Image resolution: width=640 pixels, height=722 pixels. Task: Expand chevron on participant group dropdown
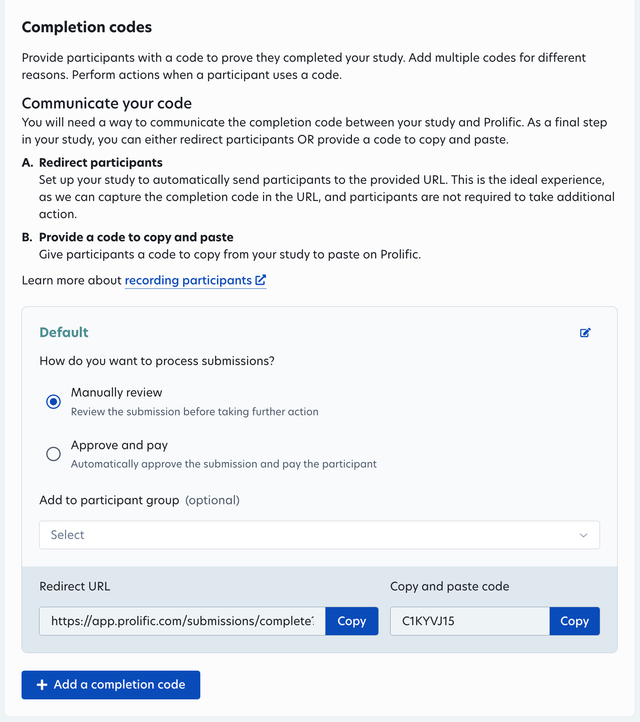(583, 535)
